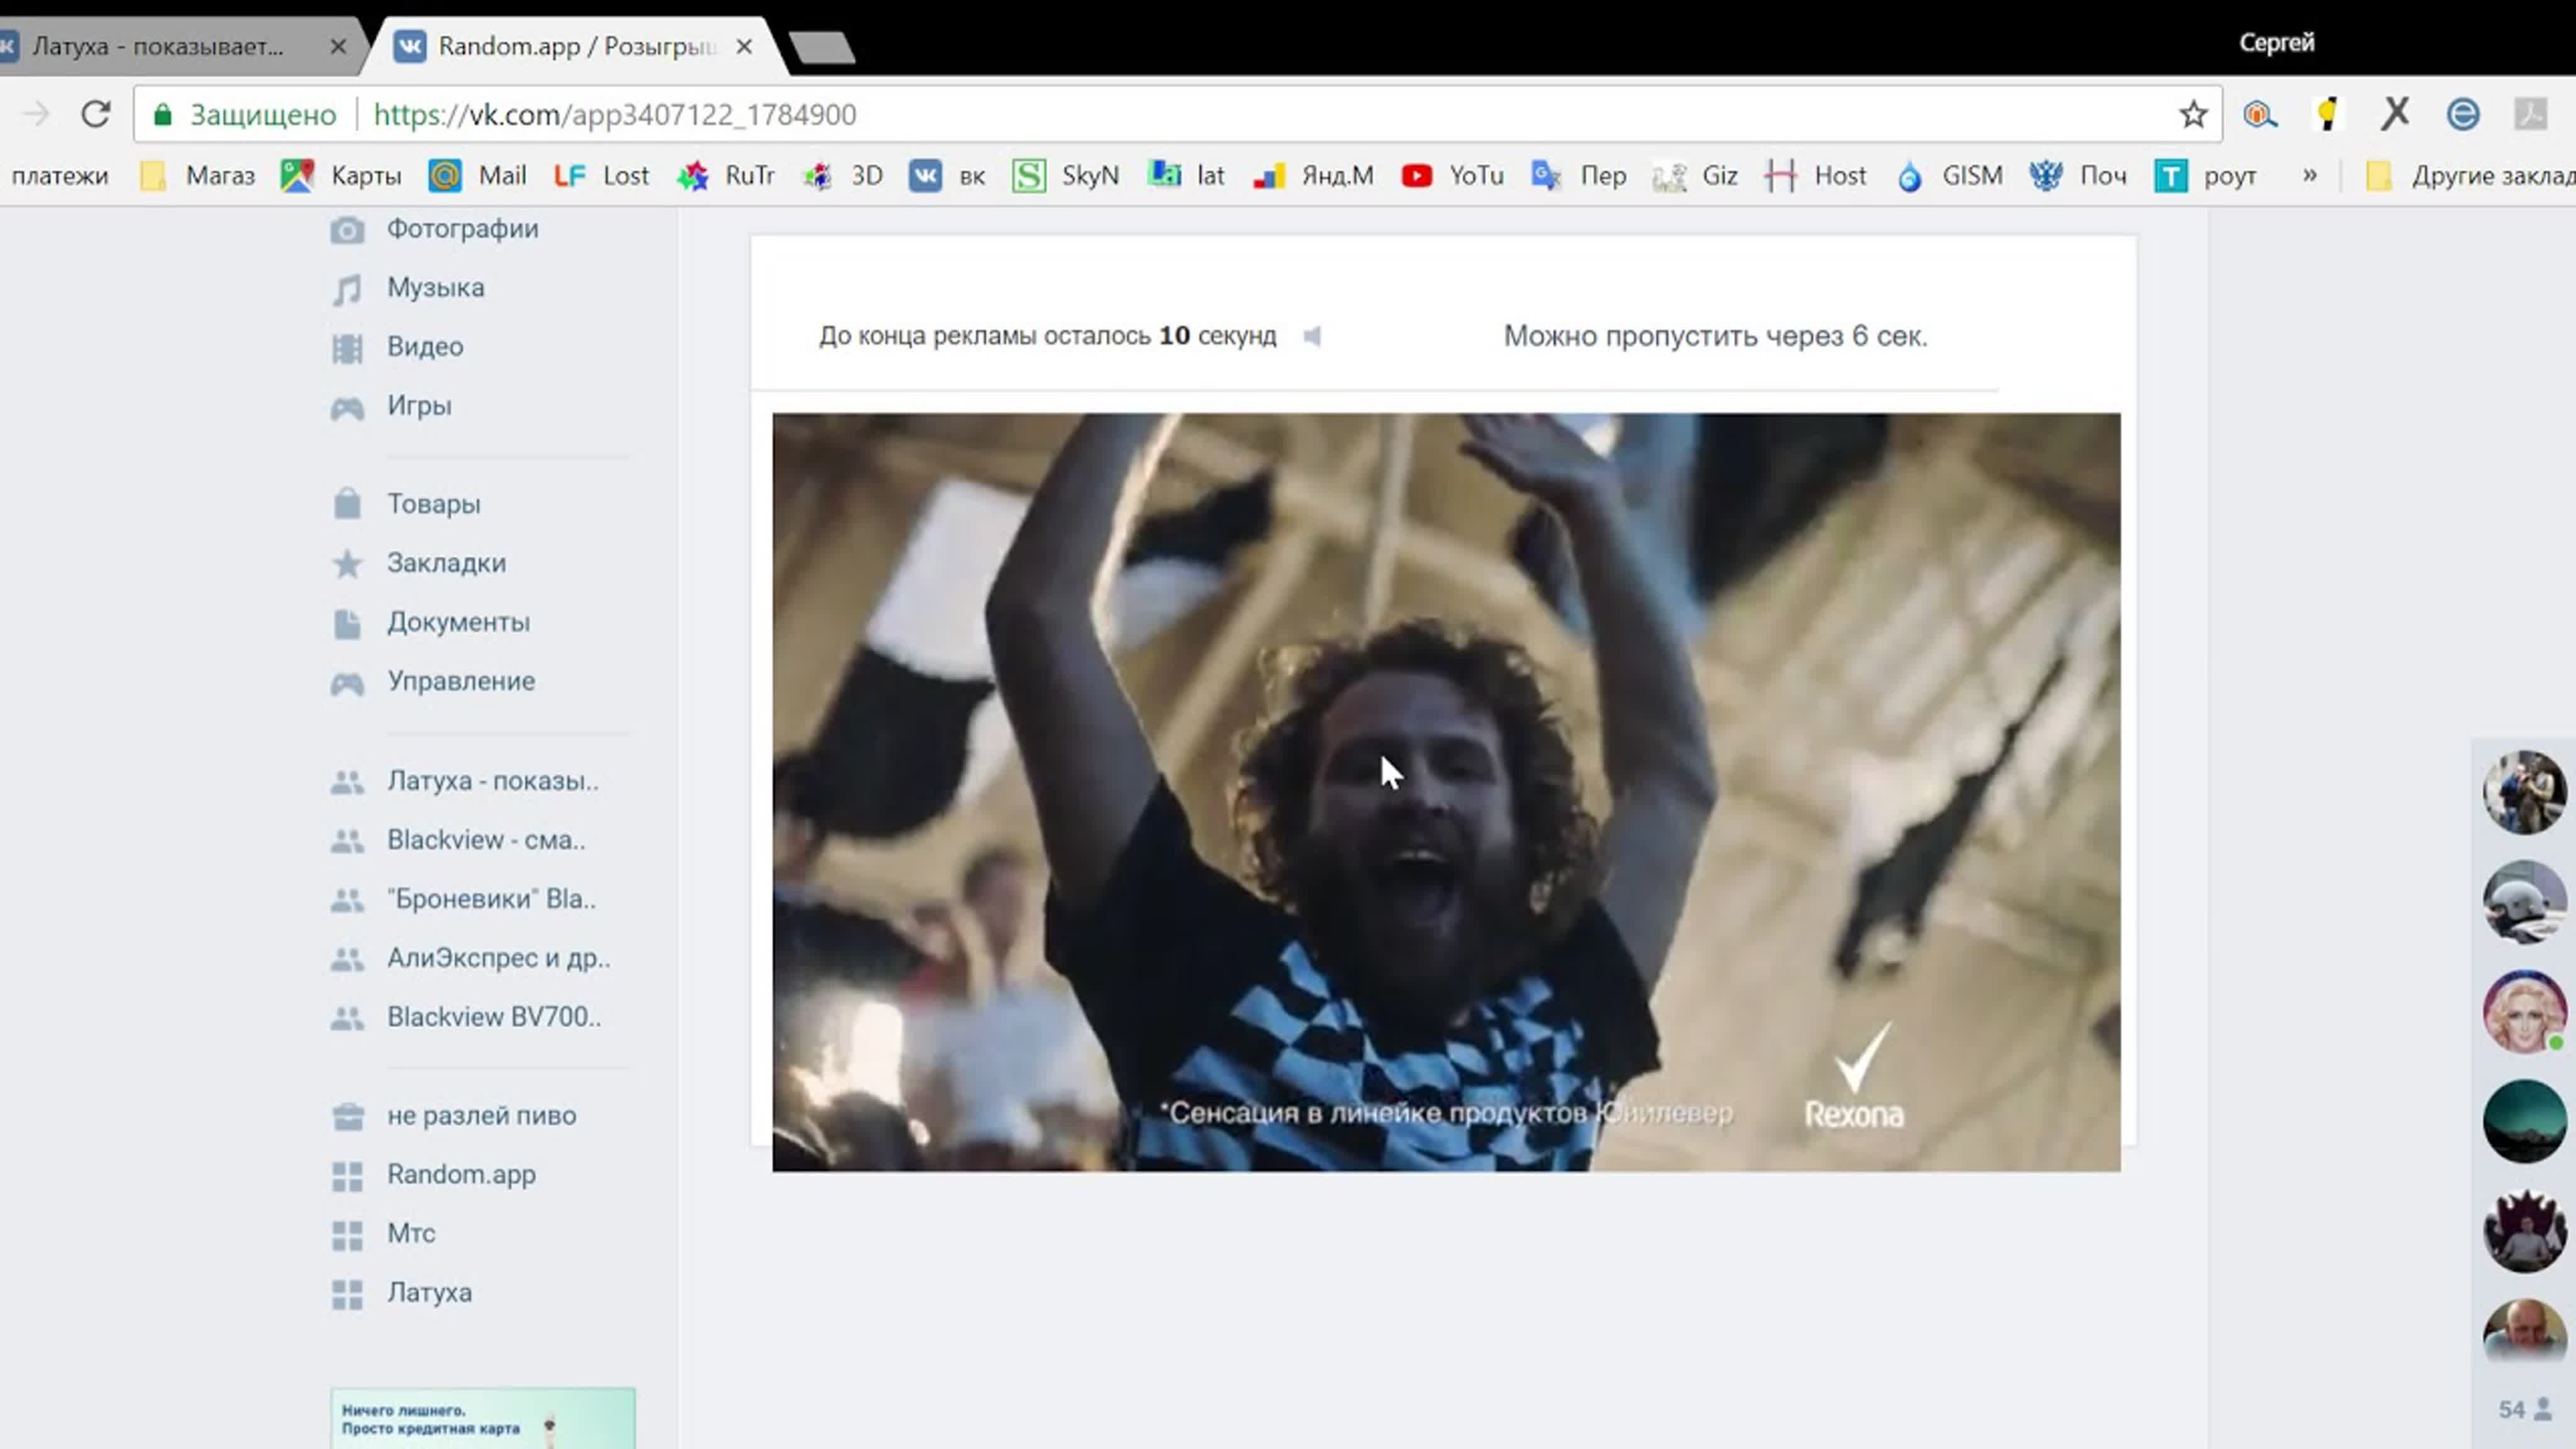This screenshot has width=2576, height=1449.
Task: Mute the ad with the speaker icon
Action: pyautogui.click(x=1312, y=336)
